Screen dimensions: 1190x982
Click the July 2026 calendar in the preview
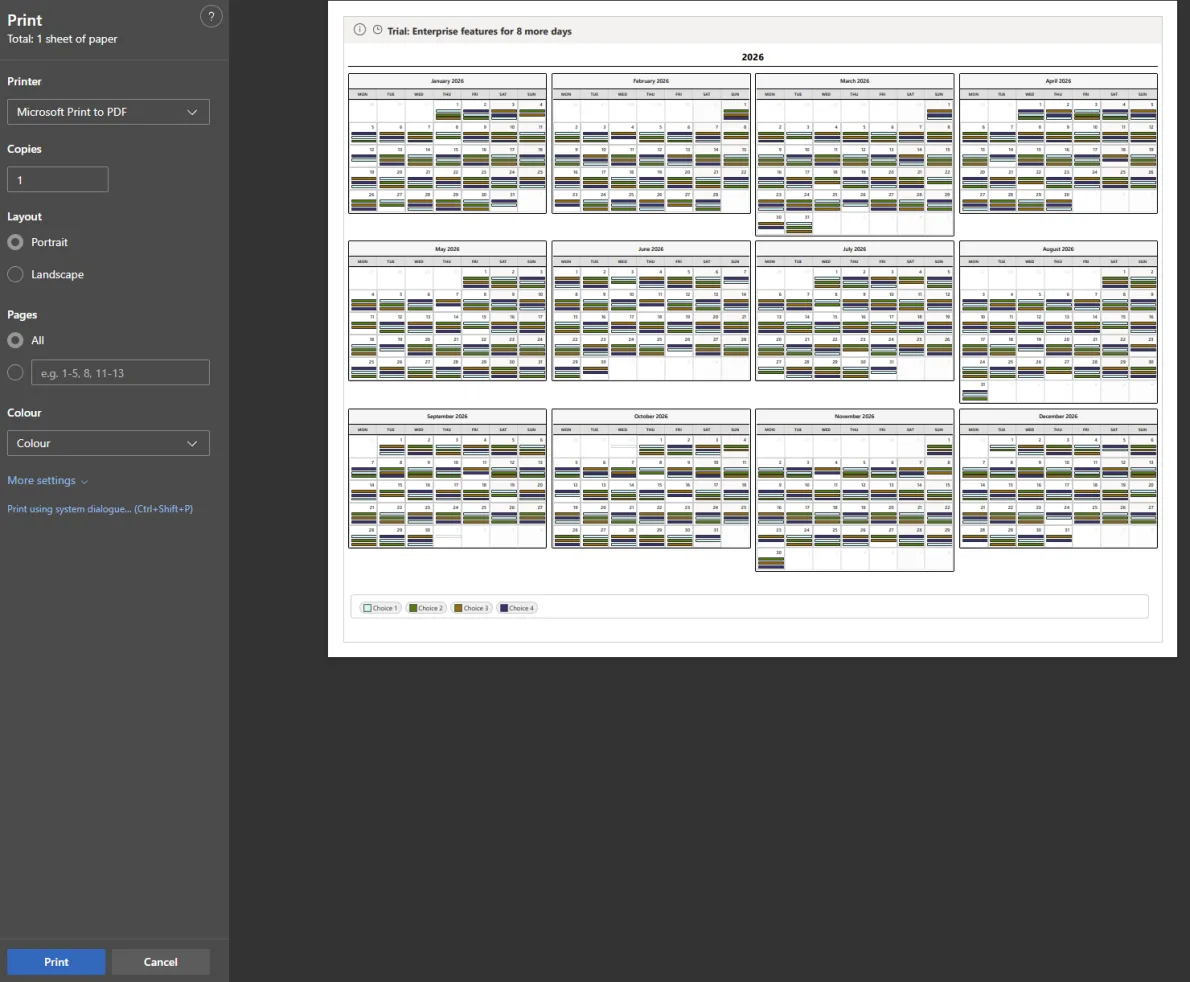click(853, 310)
